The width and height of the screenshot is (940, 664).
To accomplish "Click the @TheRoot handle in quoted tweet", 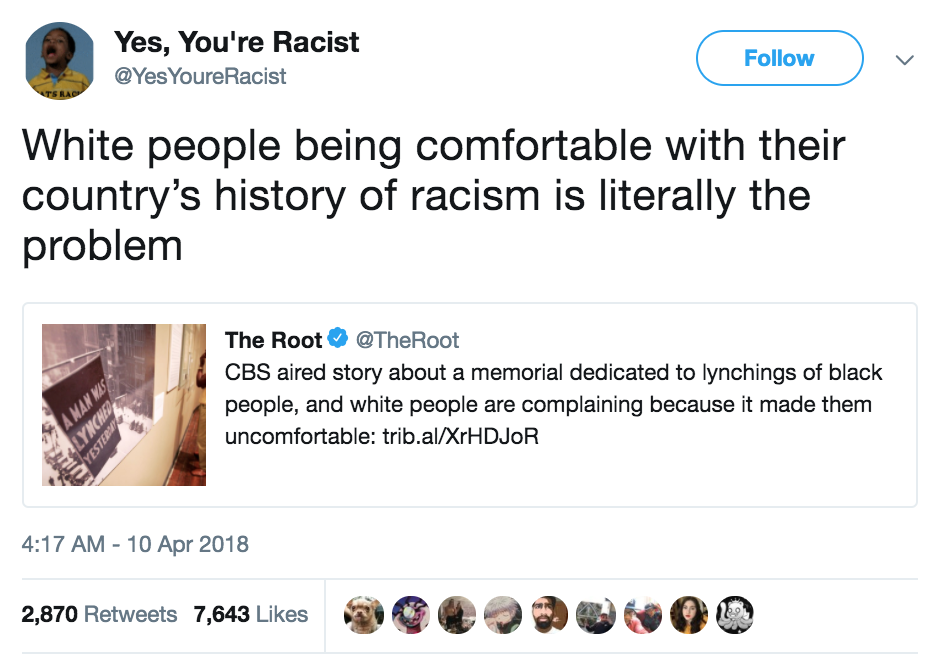I will coord(408,340).
